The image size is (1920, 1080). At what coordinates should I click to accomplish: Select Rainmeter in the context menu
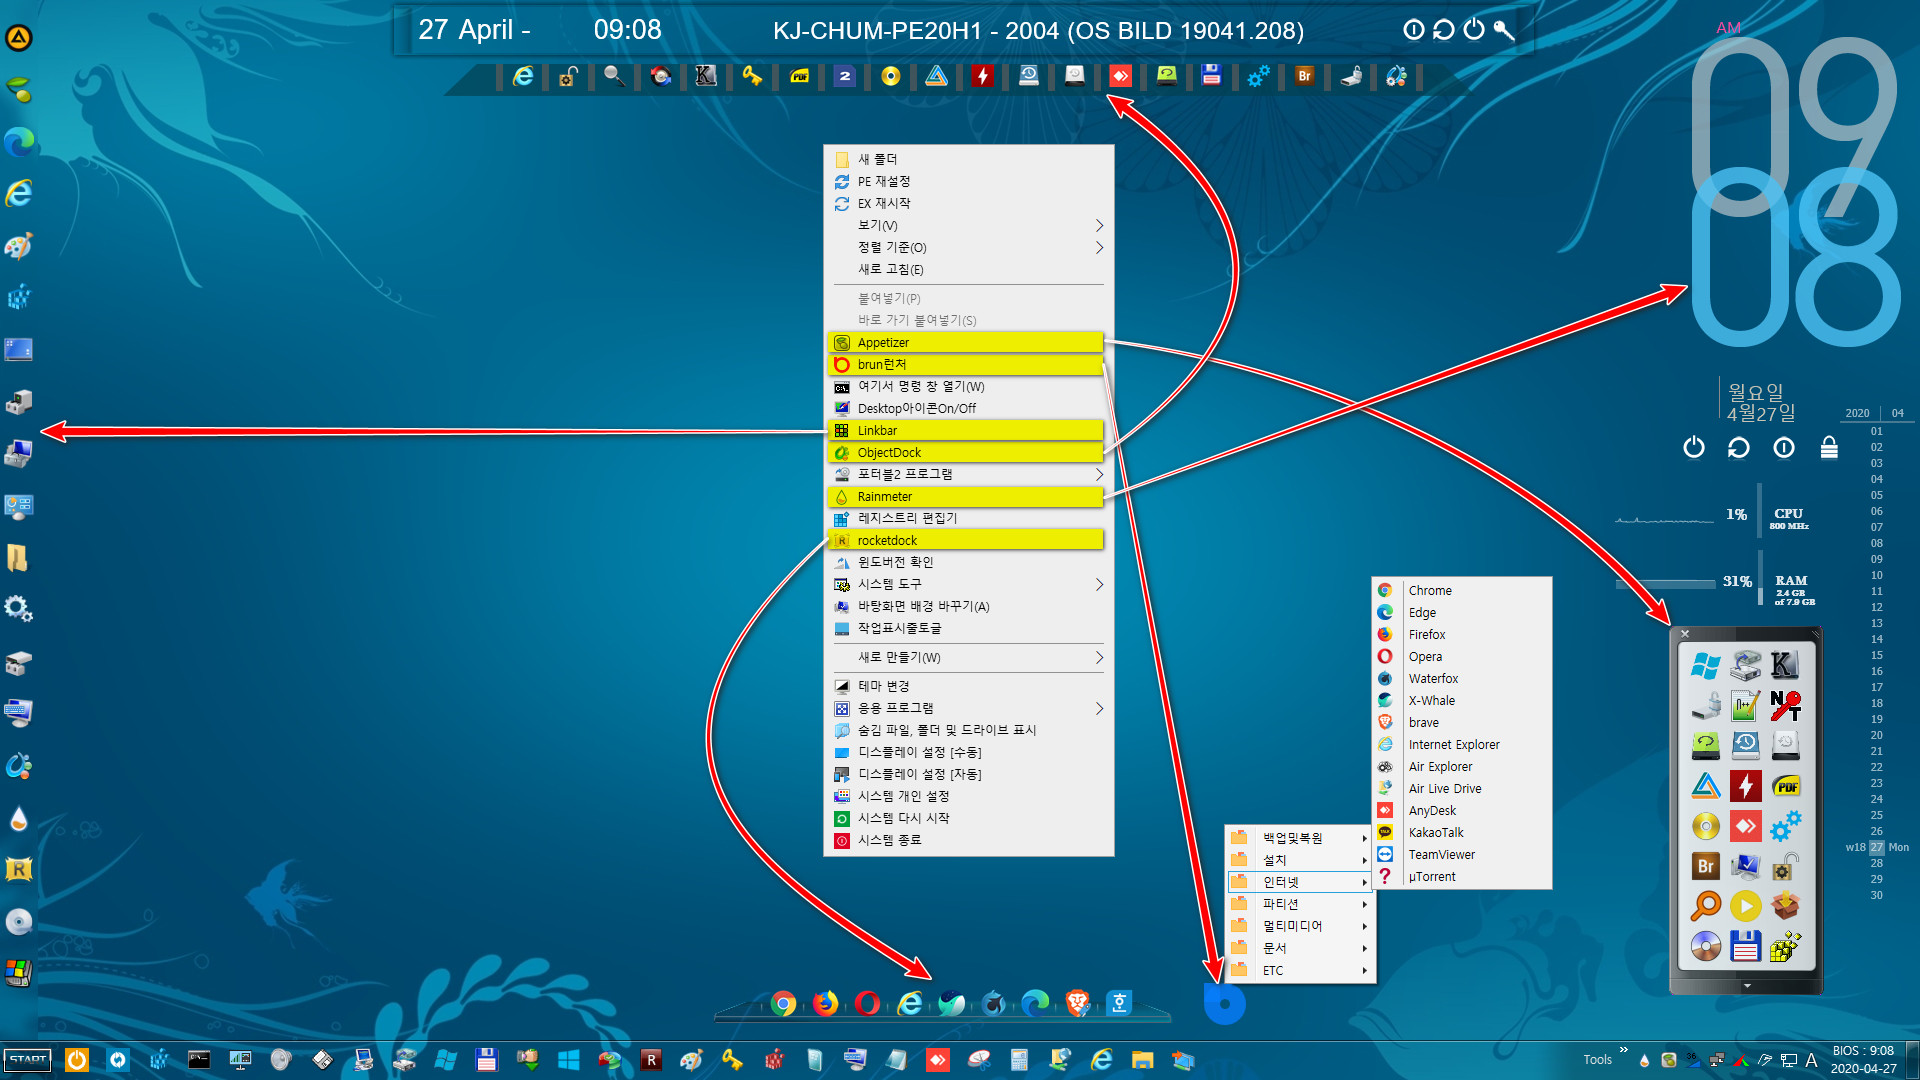coord(966,496)
